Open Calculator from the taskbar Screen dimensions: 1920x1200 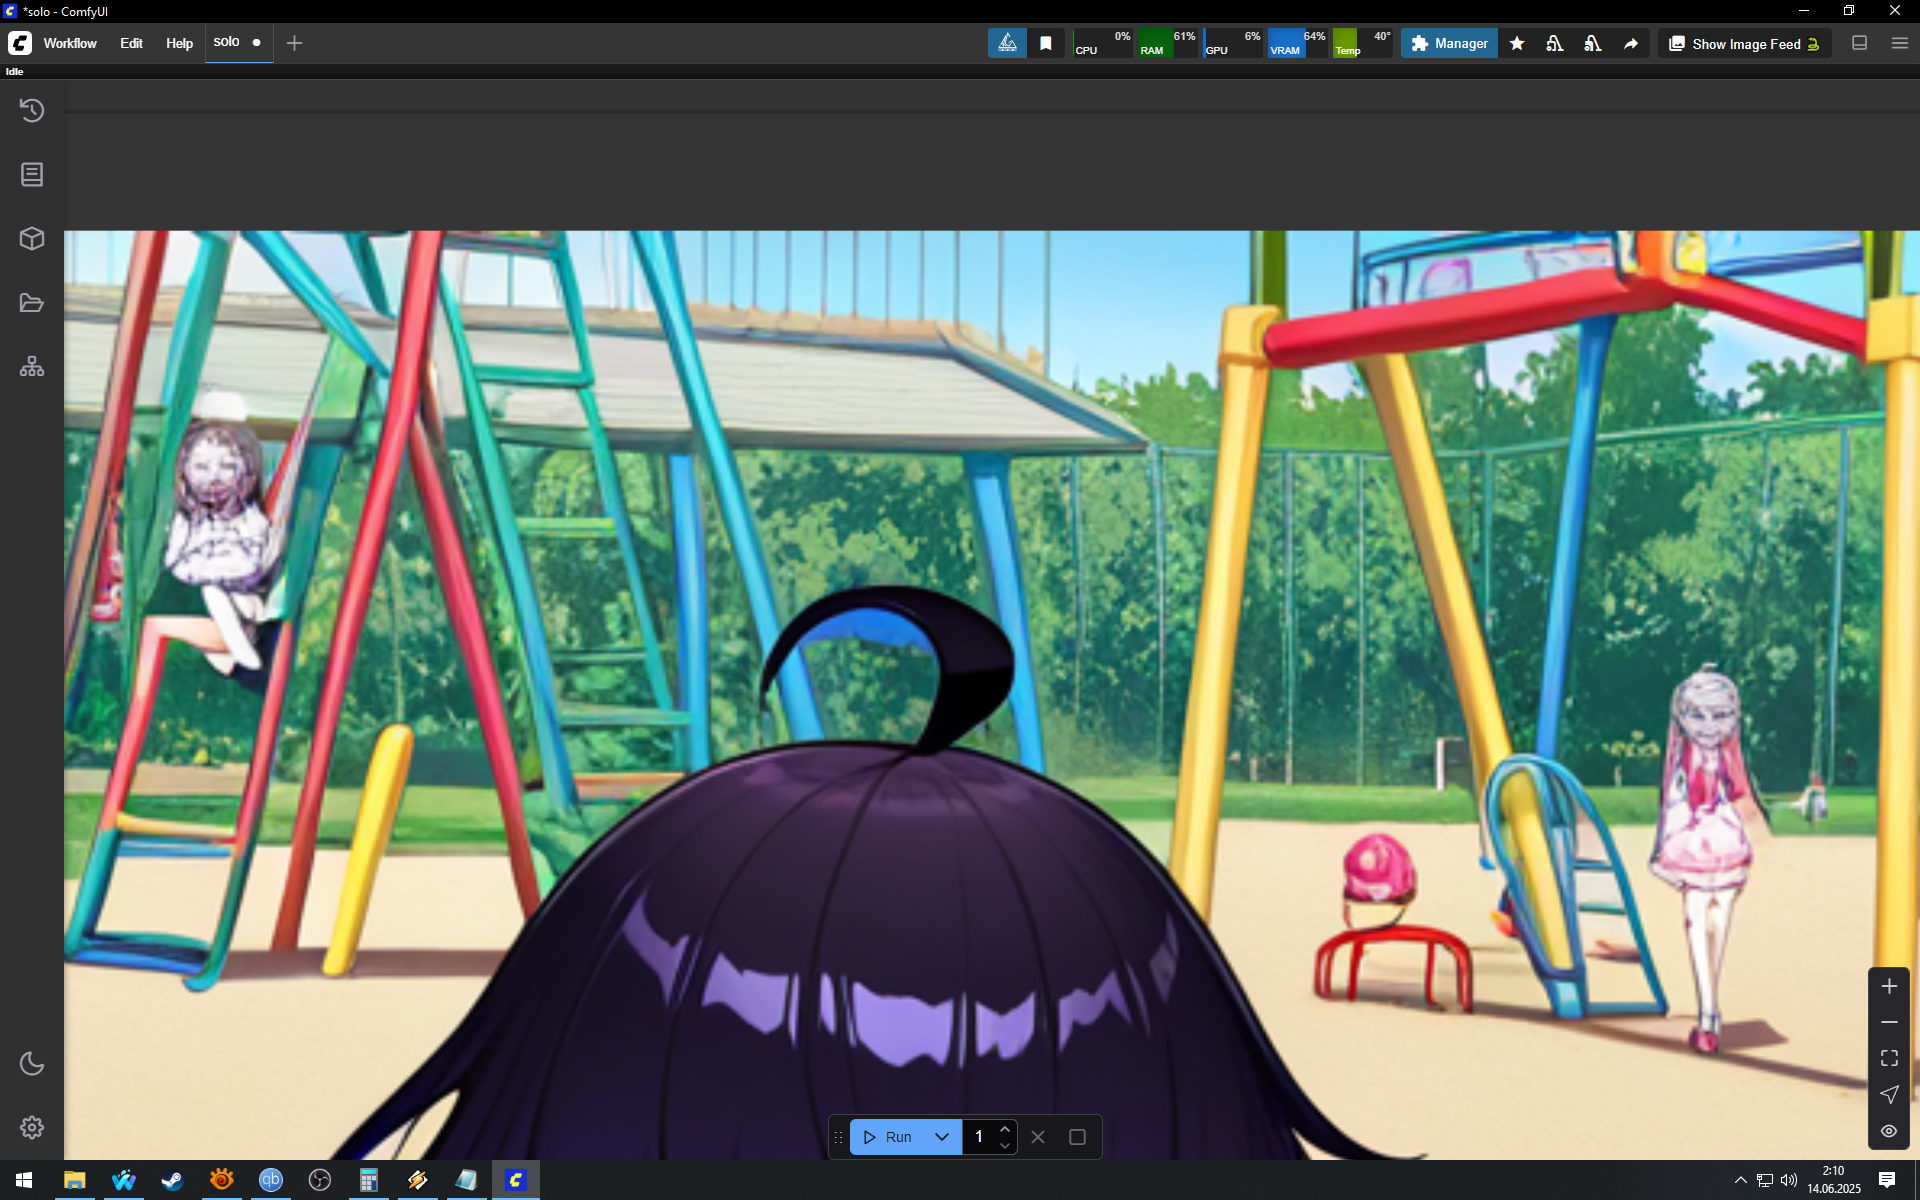[x=369, y=1180]
